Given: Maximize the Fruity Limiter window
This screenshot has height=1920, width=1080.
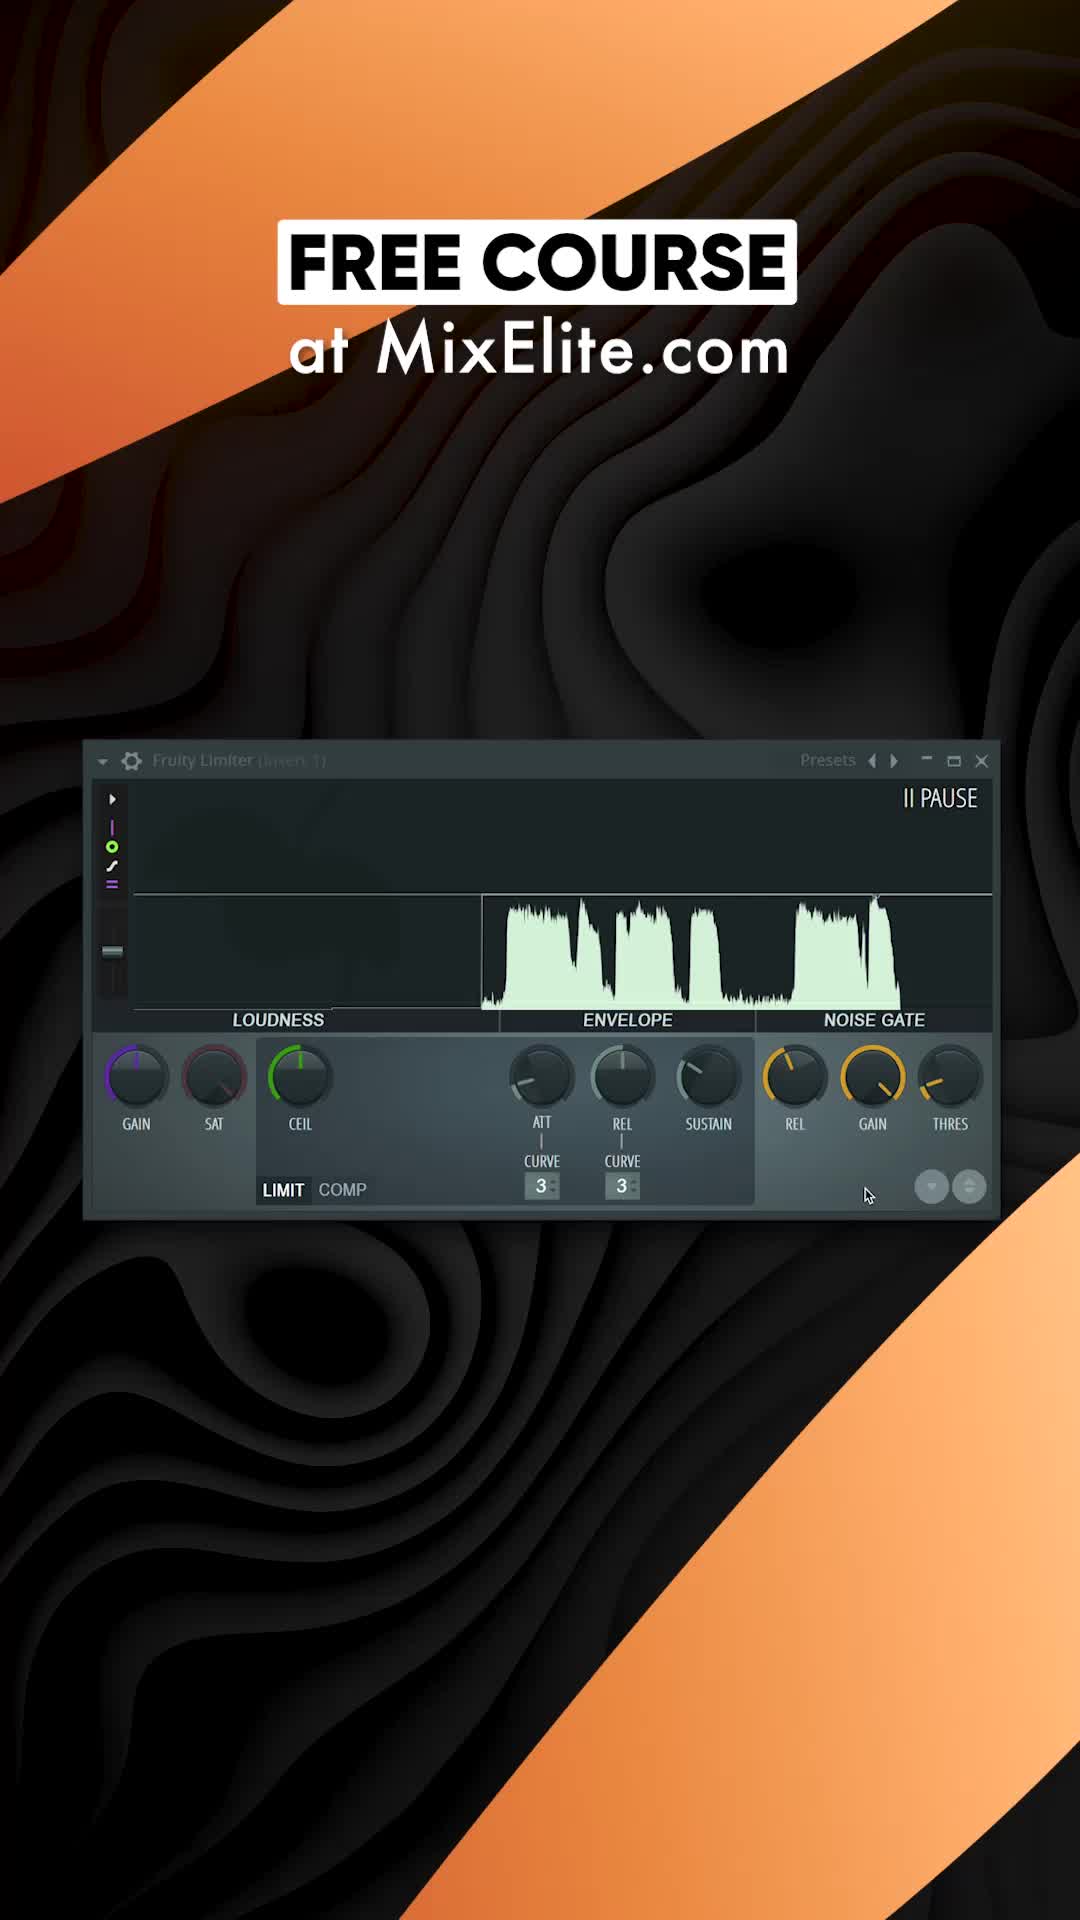Looking at the screenshot, I should point(954,761).
